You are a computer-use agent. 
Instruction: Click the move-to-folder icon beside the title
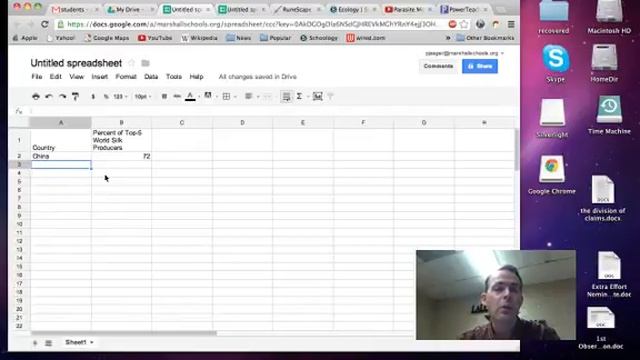tap(145, 63)
